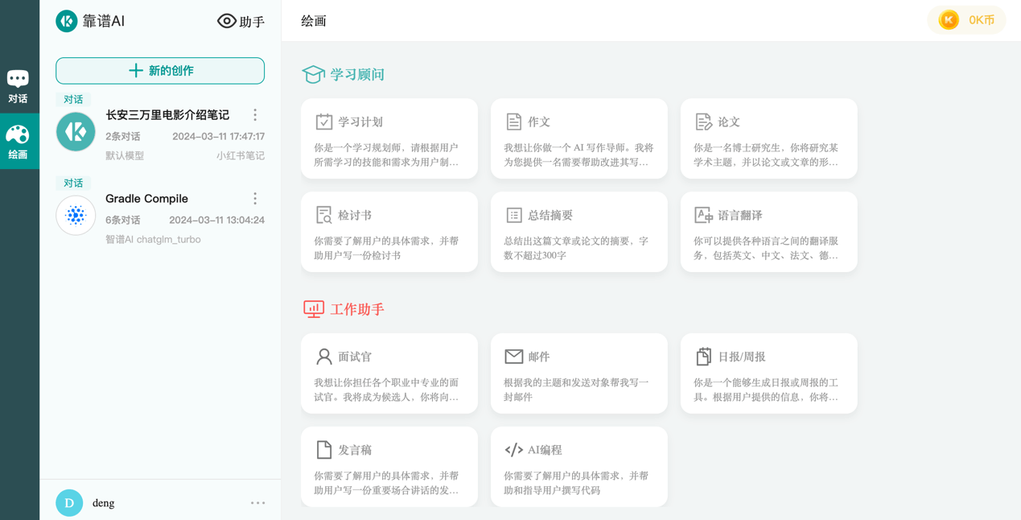Open options for 长安三万里电影介绍笔记 conversation
1021x520 pixels.
(255, 115)
